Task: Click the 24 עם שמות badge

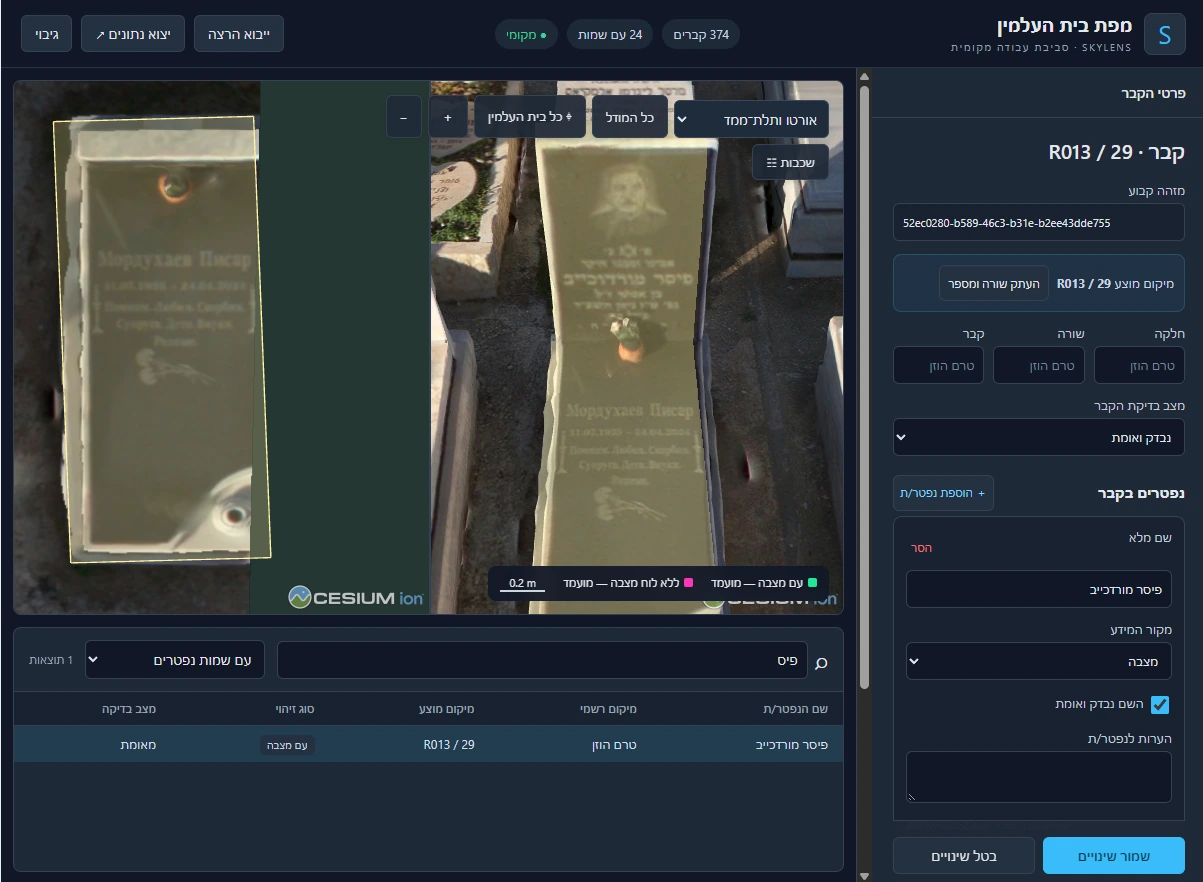Action: pos(610,35)
